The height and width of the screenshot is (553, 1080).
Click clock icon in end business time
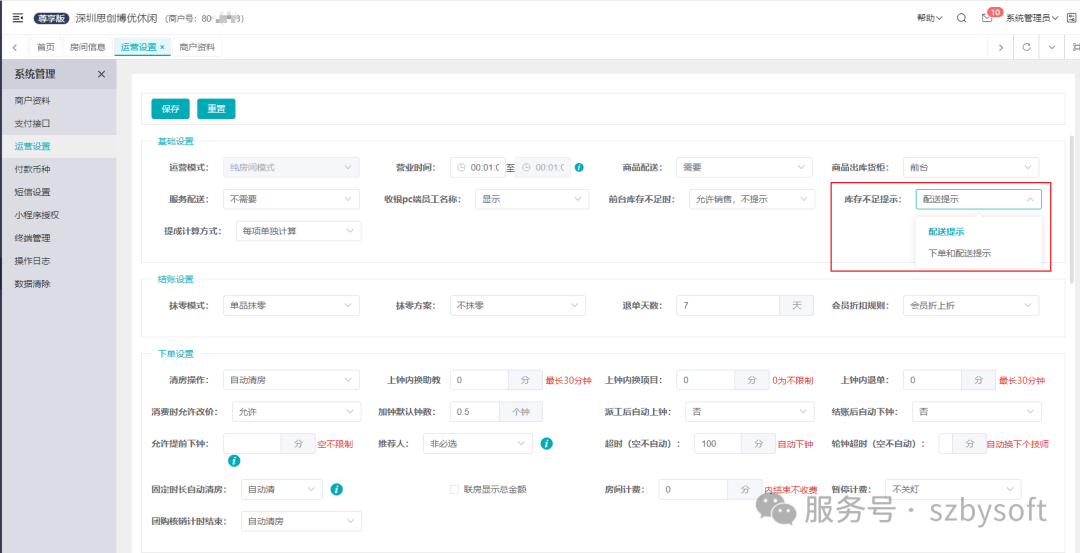(527, 167)
